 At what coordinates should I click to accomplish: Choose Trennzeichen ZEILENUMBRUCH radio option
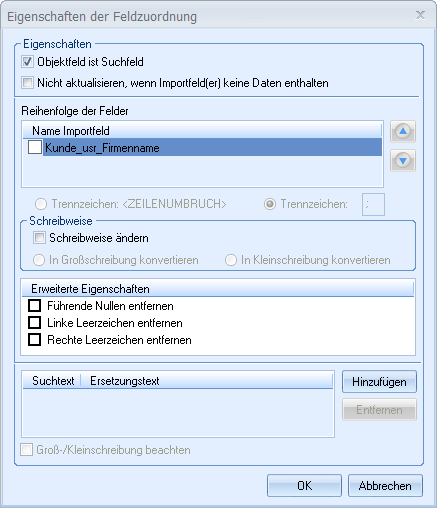point(41,204)
